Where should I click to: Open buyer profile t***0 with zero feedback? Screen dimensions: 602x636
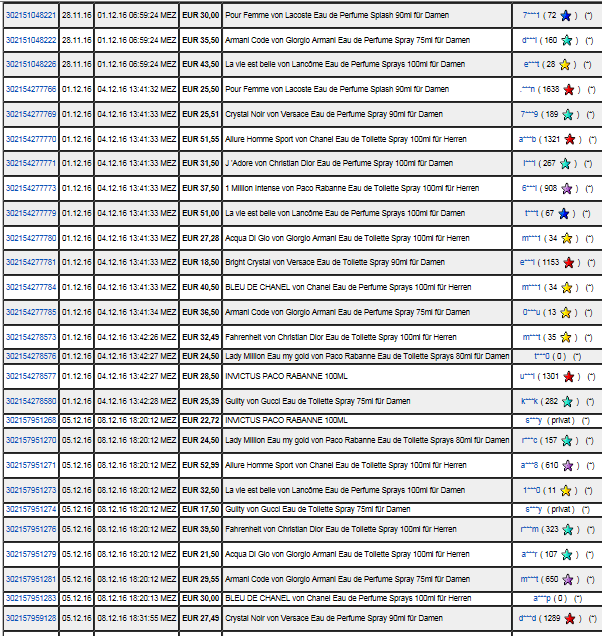(542, 357)
